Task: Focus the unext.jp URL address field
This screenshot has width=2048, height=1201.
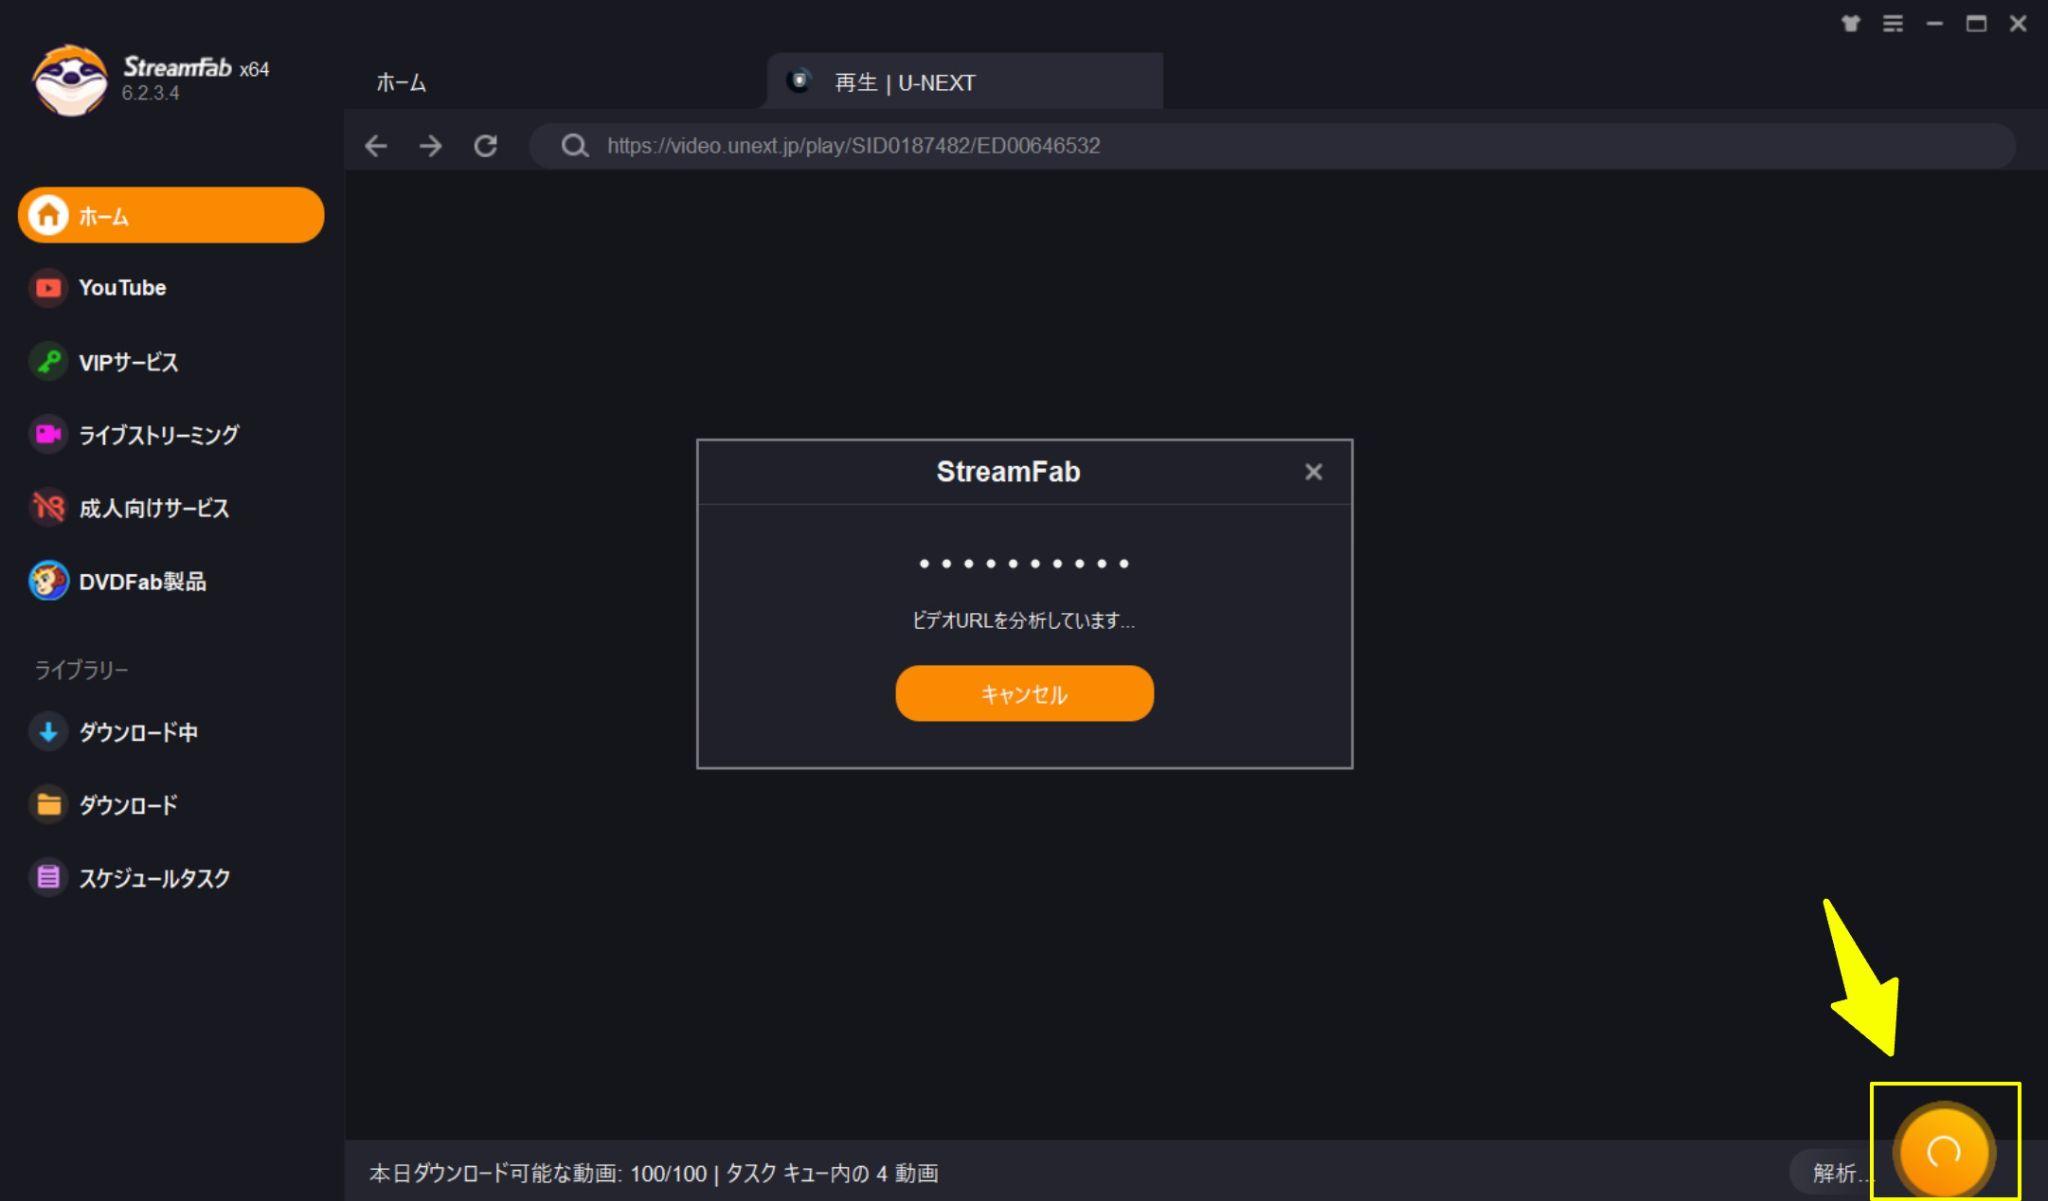Action: point(1271,146)
